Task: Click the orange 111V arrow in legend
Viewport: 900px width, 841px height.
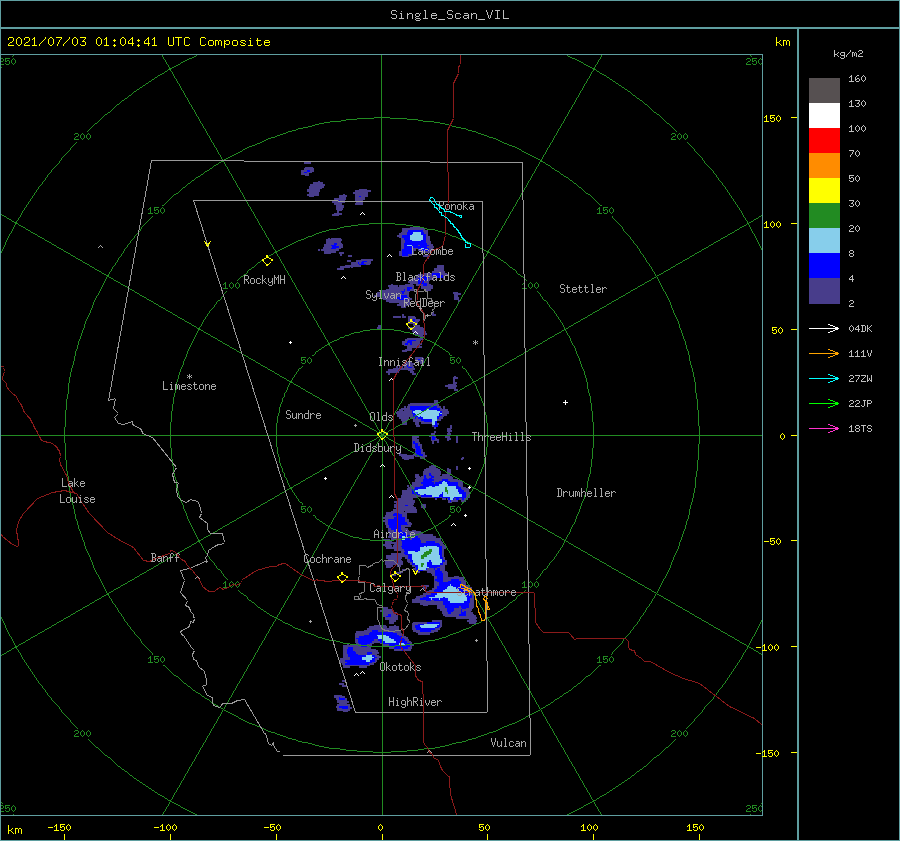Action: [824, 353]
